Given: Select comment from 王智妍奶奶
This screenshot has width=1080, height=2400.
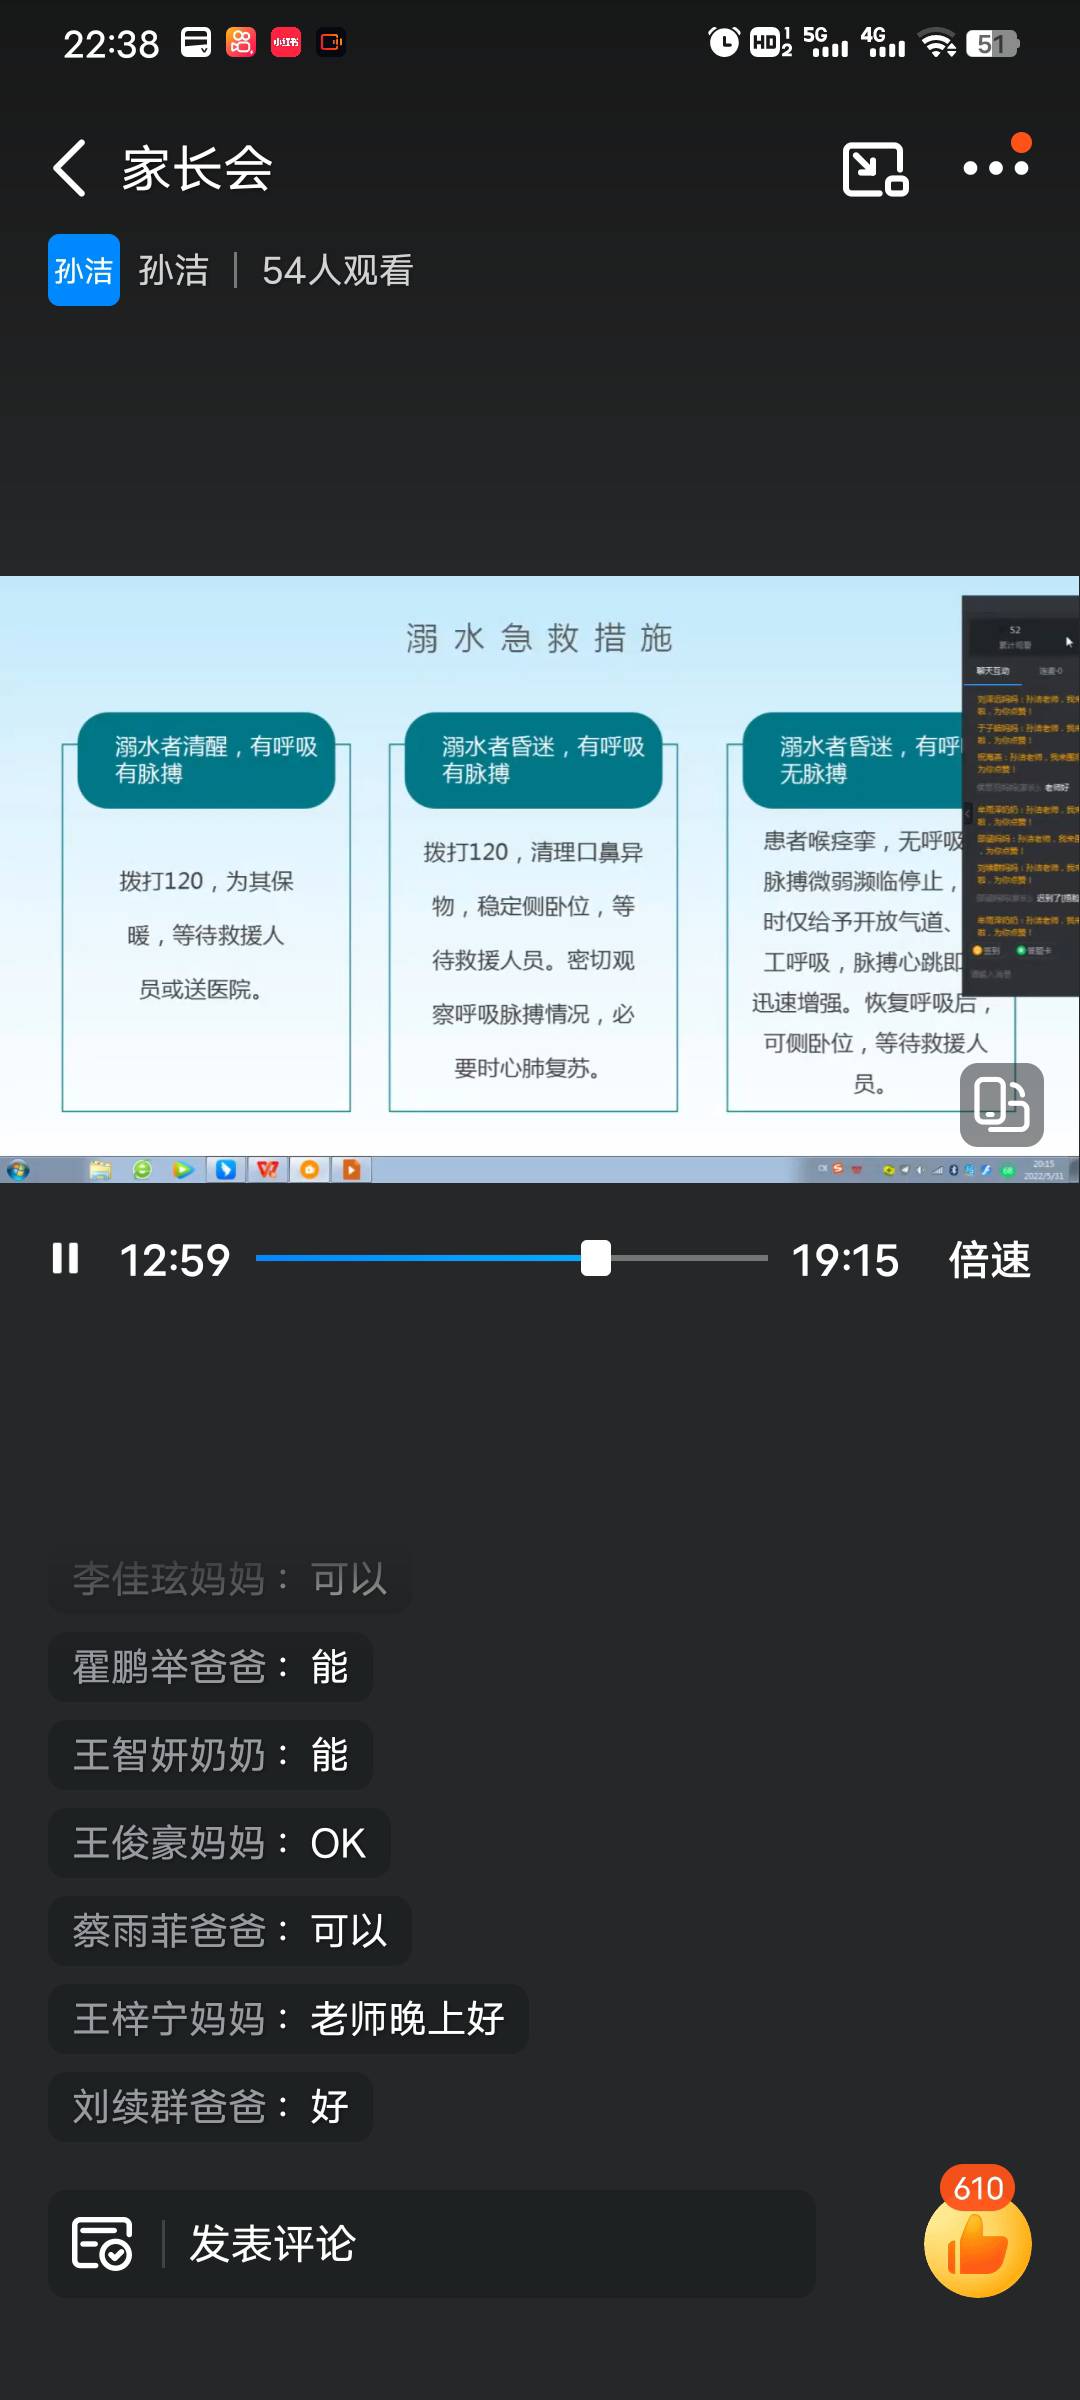Looking at the screenshot, I should click(x=210, y=1755).
